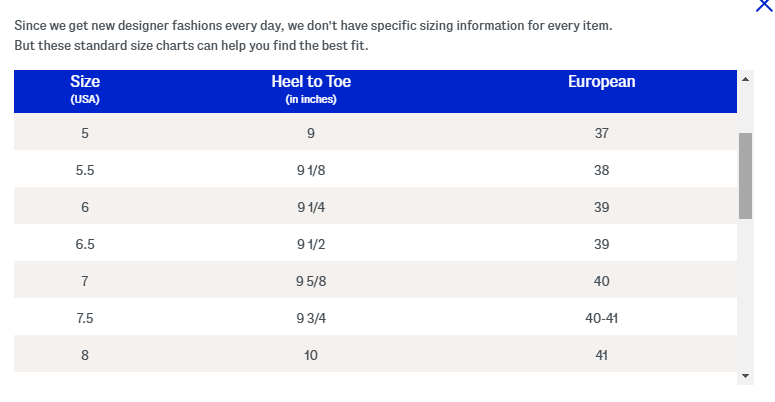Screen dimensions: 775x402
Task: Click the 9 1/2 heel to toe value
Action: 311,244
